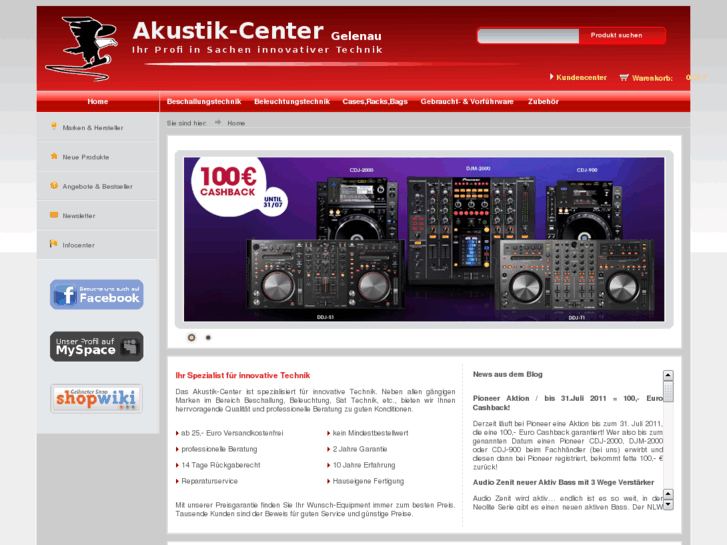Click the Marken & Hersteller sidebar icon
The height and width of the screenshot is (545, 727).
[x=54, y=126]
